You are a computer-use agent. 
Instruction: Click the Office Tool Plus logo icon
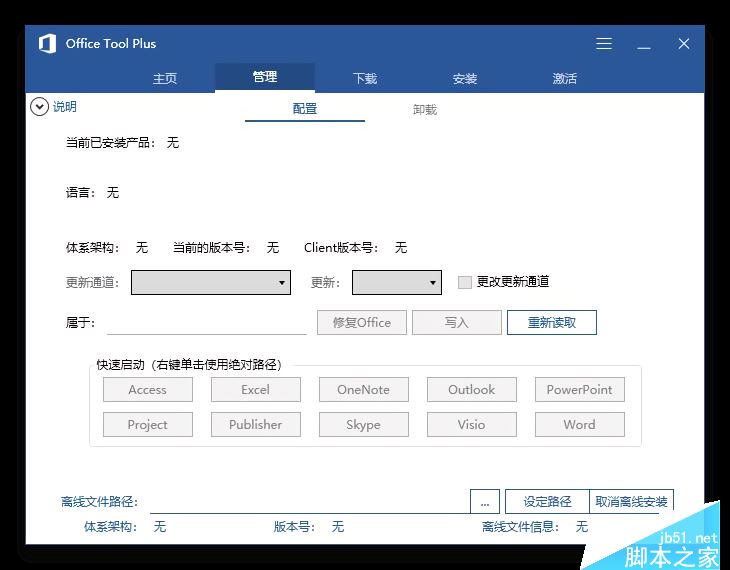[x=47, y=44]
